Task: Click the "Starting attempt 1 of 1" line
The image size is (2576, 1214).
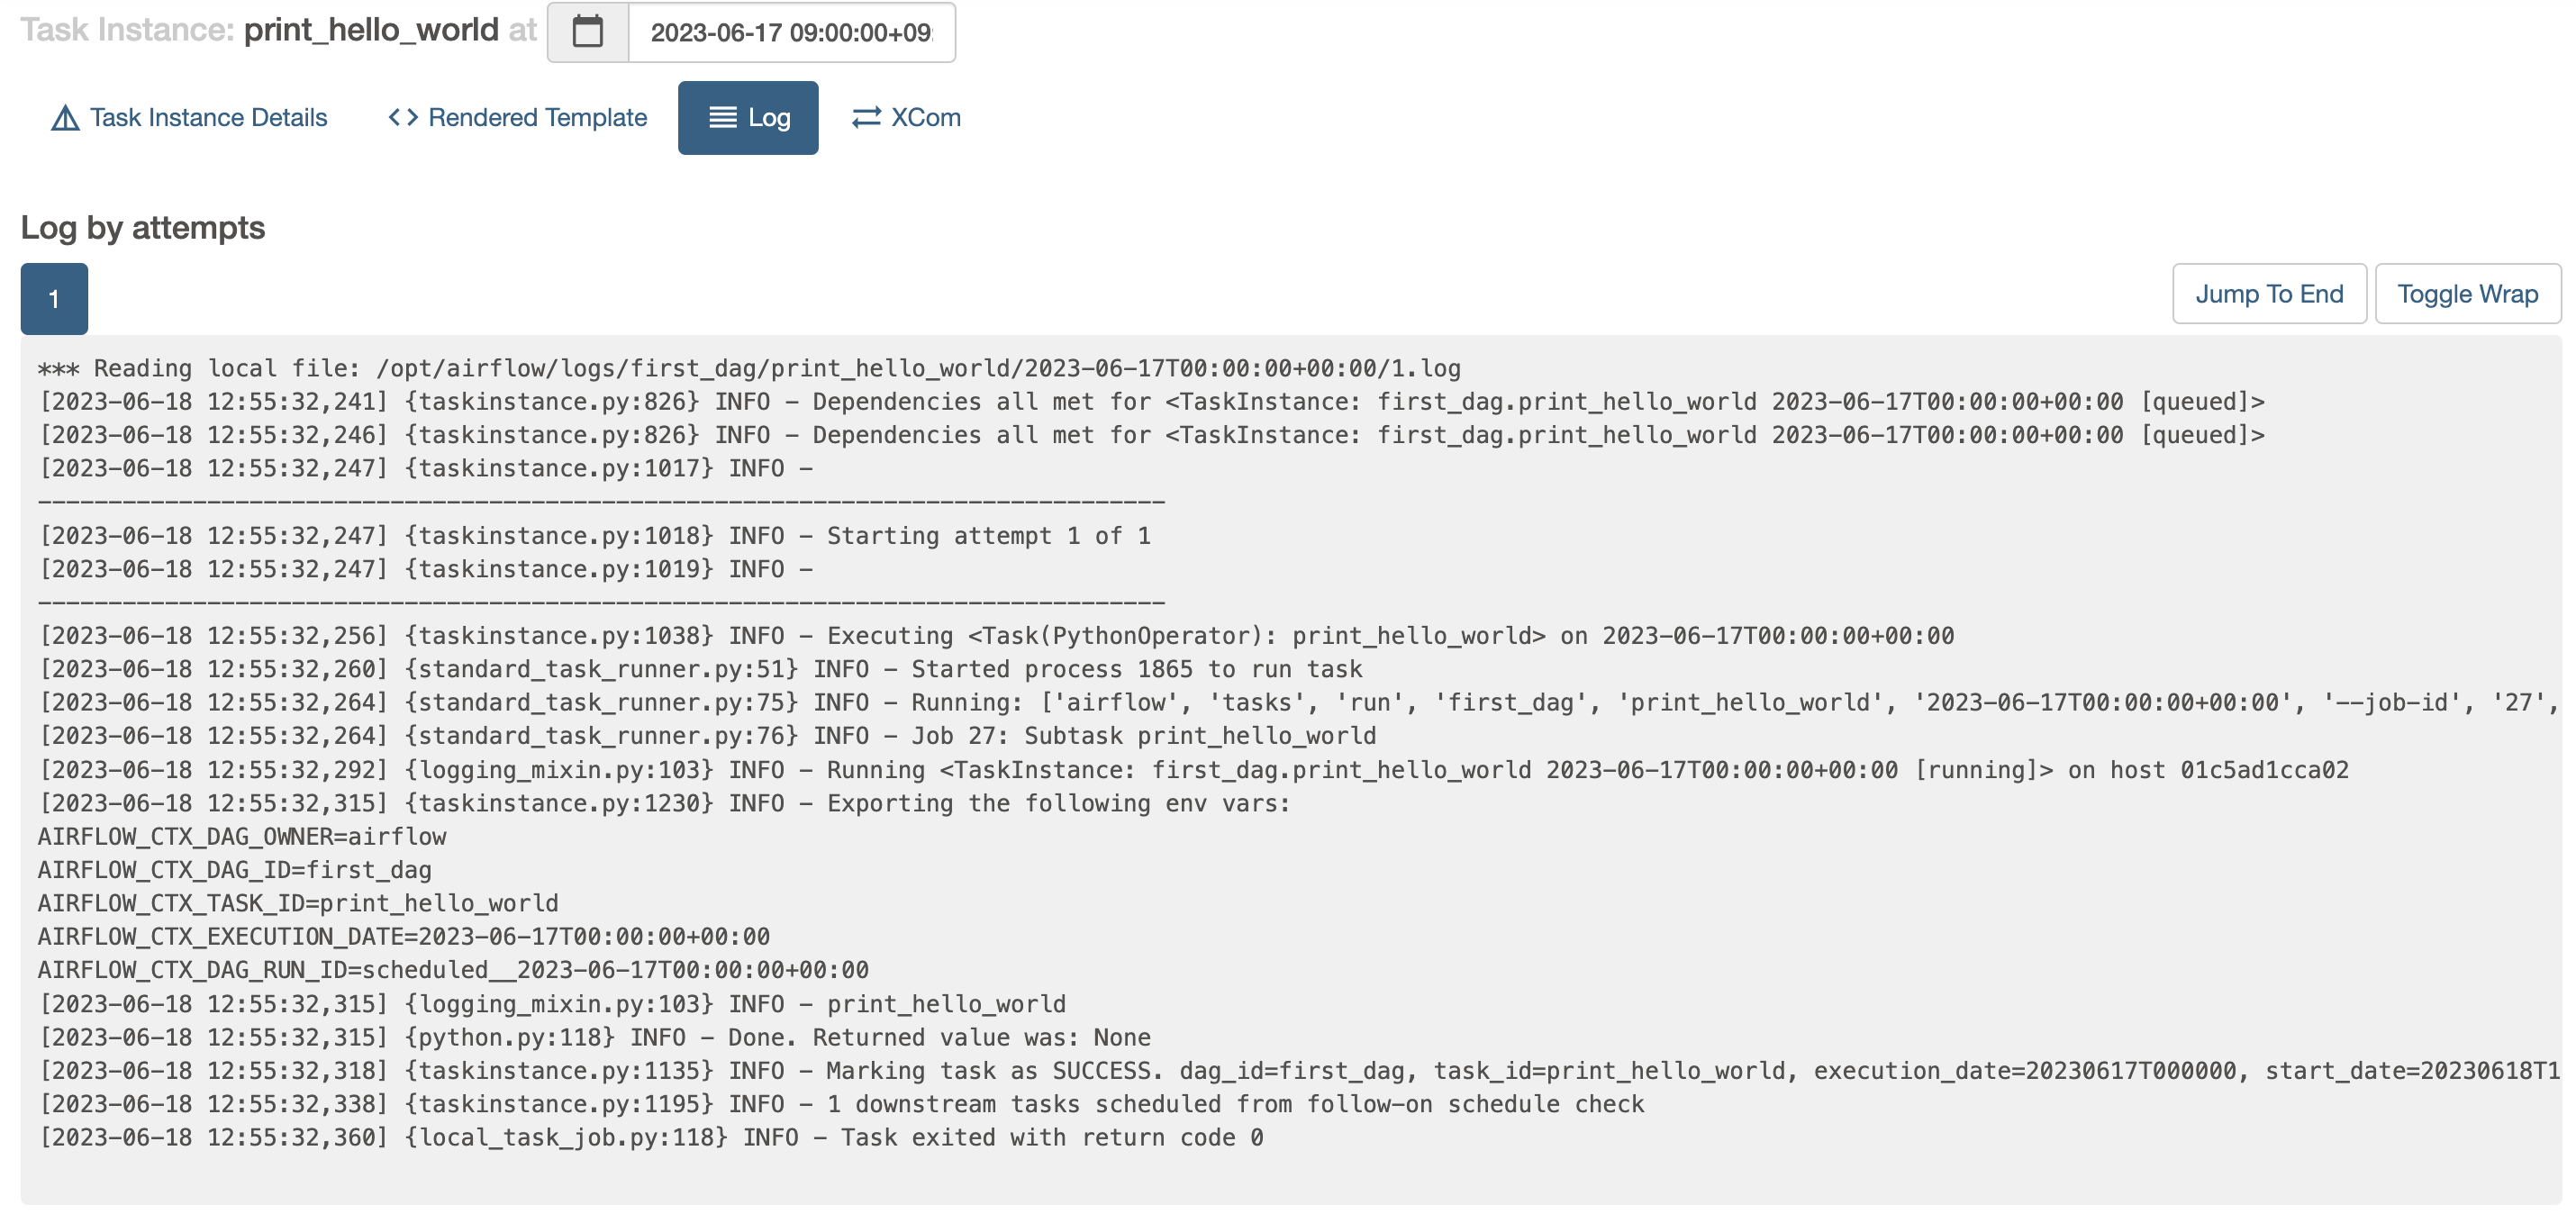Action: pos(594,536)
